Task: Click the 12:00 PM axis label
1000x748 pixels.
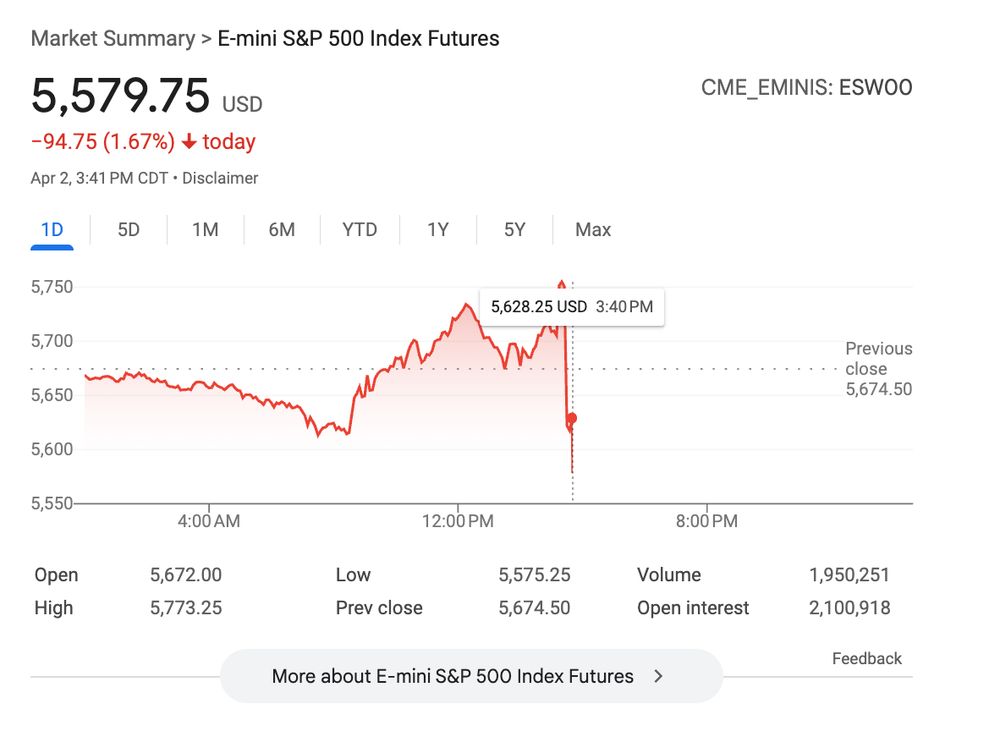Action: click(x=457, y=521)
